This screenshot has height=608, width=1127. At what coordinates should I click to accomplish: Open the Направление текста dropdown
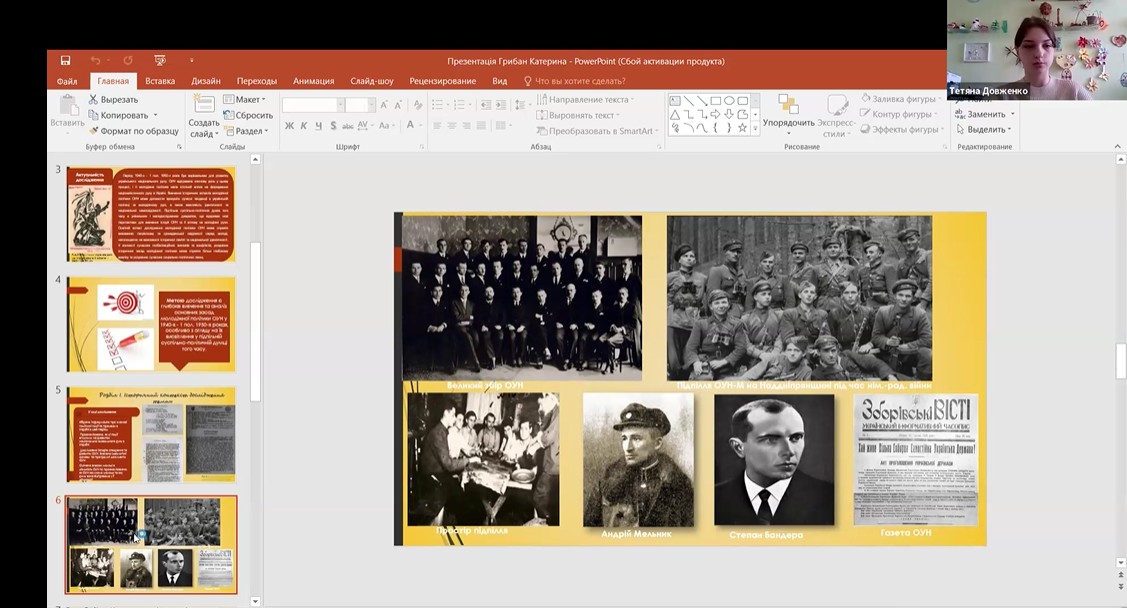(x=586, y=99)
